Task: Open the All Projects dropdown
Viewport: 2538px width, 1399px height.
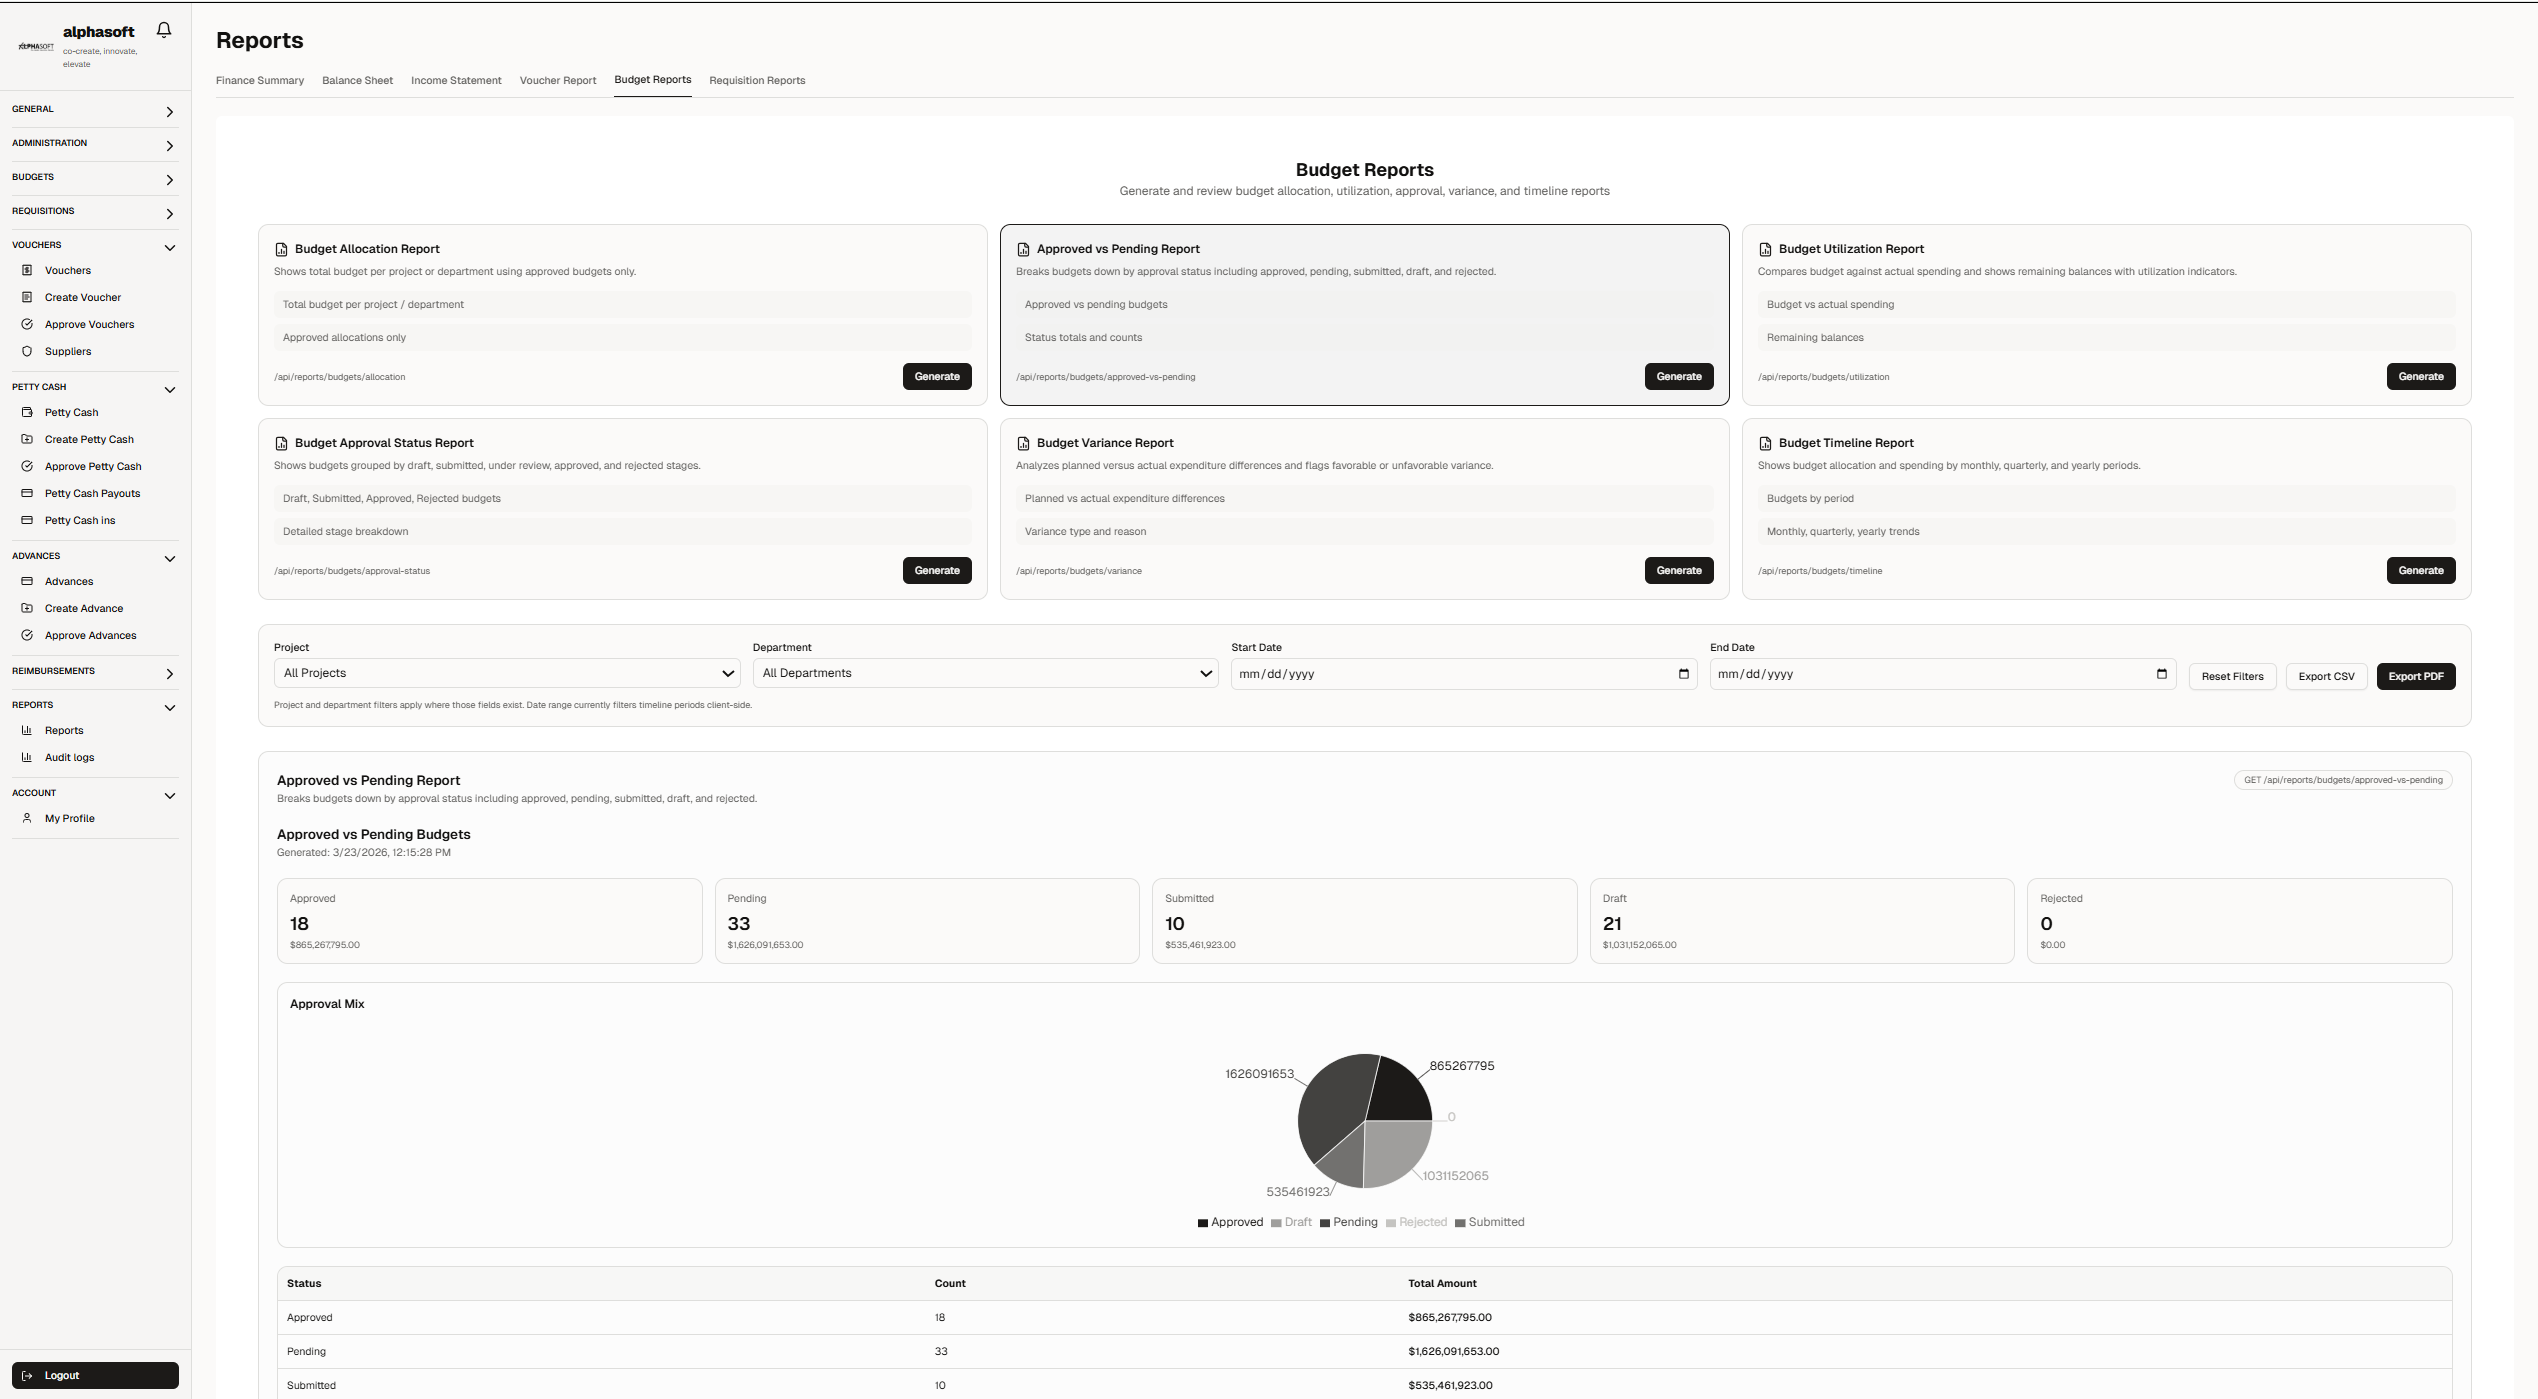Action: click(507, 673)
